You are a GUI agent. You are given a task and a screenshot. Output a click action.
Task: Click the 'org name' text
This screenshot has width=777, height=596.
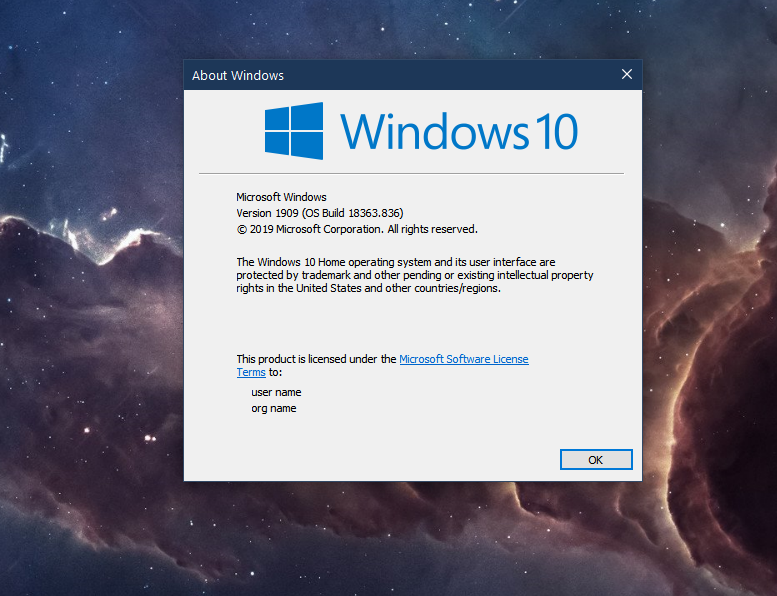pos(274,408)
